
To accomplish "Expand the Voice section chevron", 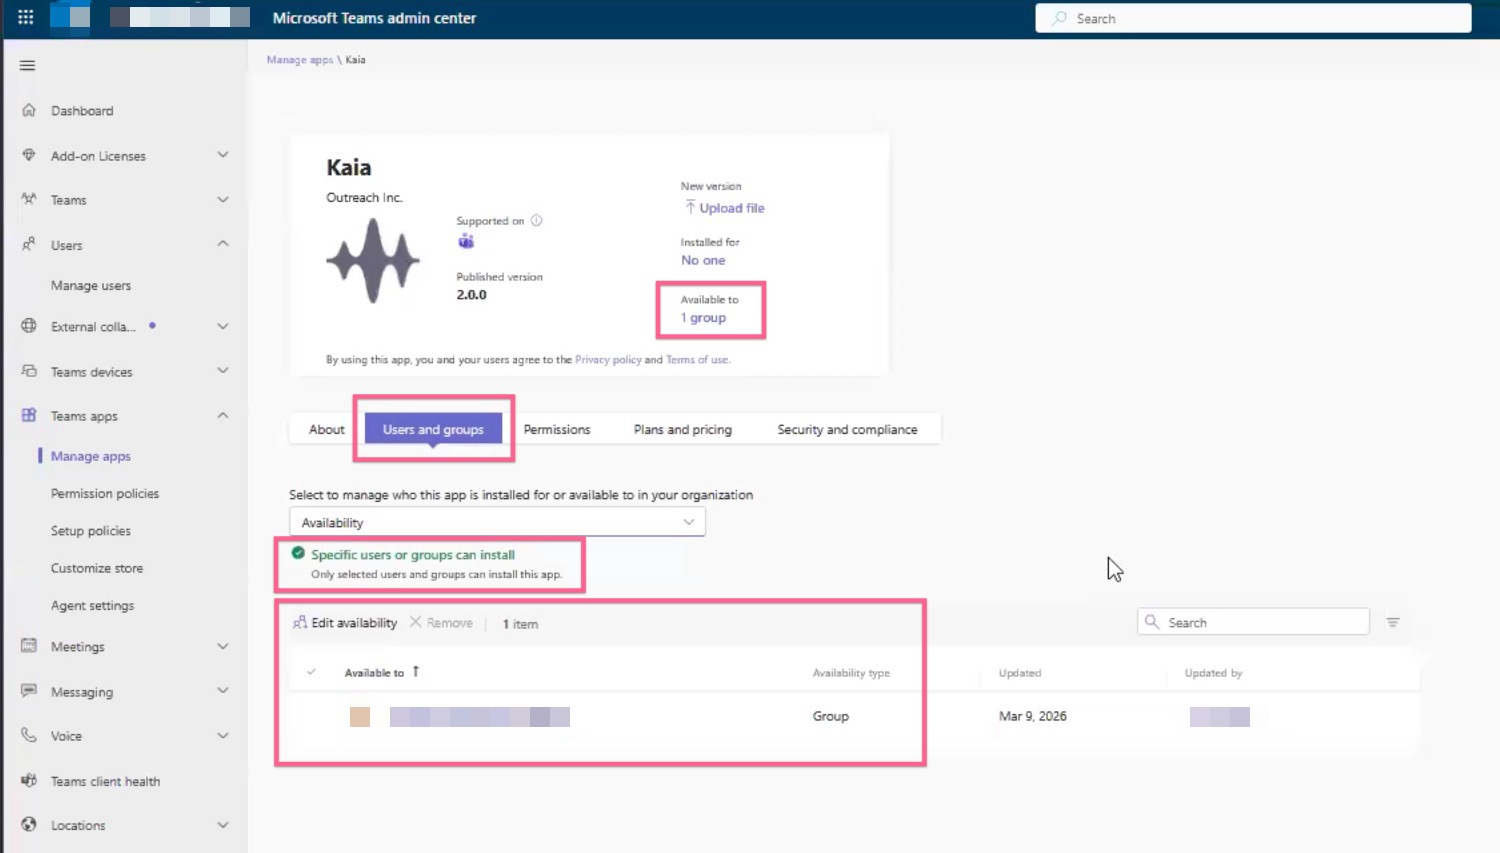I will pos(223,735).
